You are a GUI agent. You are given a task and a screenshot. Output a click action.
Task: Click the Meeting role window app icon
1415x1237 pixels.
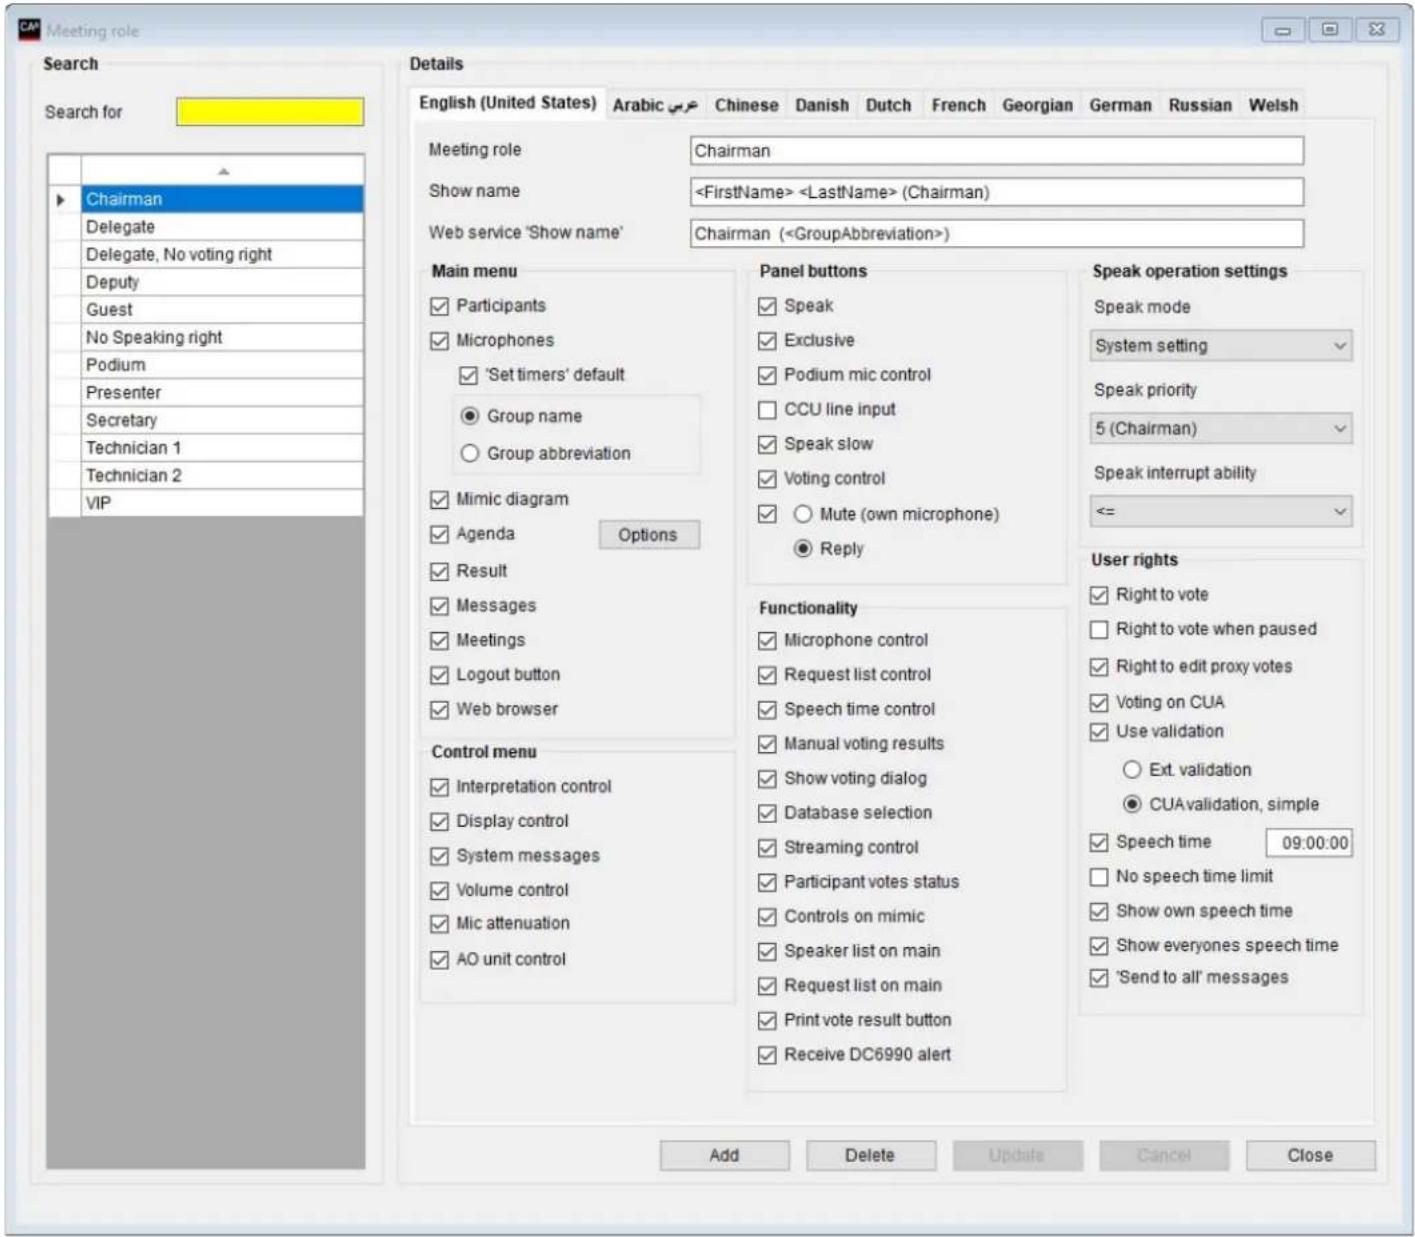point(30,30)
